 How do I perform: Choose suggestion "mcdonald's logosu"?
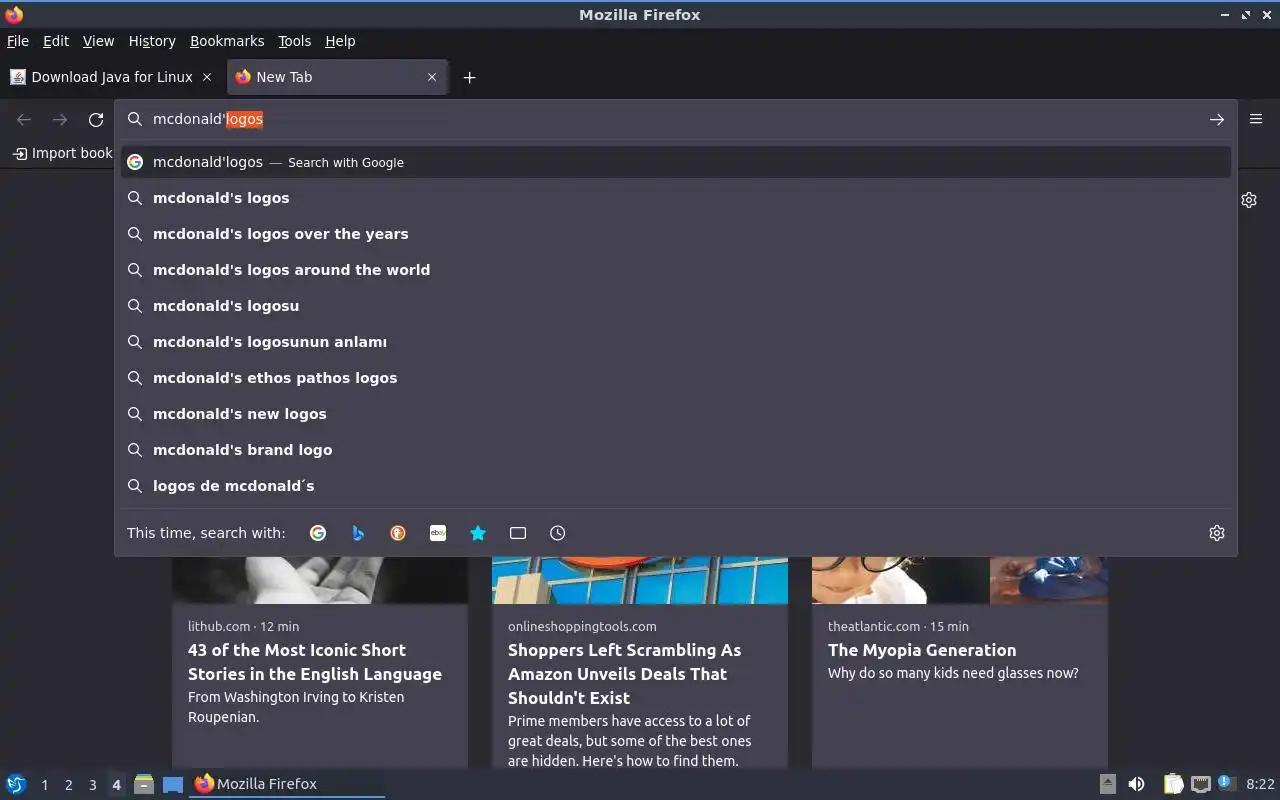click(675, 306)
